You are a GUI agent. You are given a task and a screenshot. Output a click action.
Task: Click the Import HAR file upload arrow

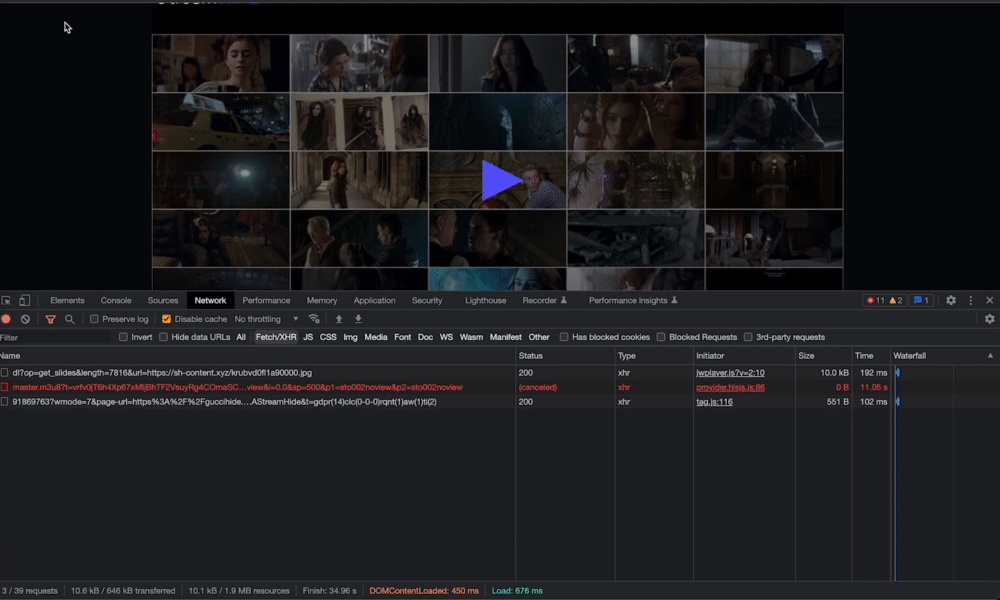339,319
